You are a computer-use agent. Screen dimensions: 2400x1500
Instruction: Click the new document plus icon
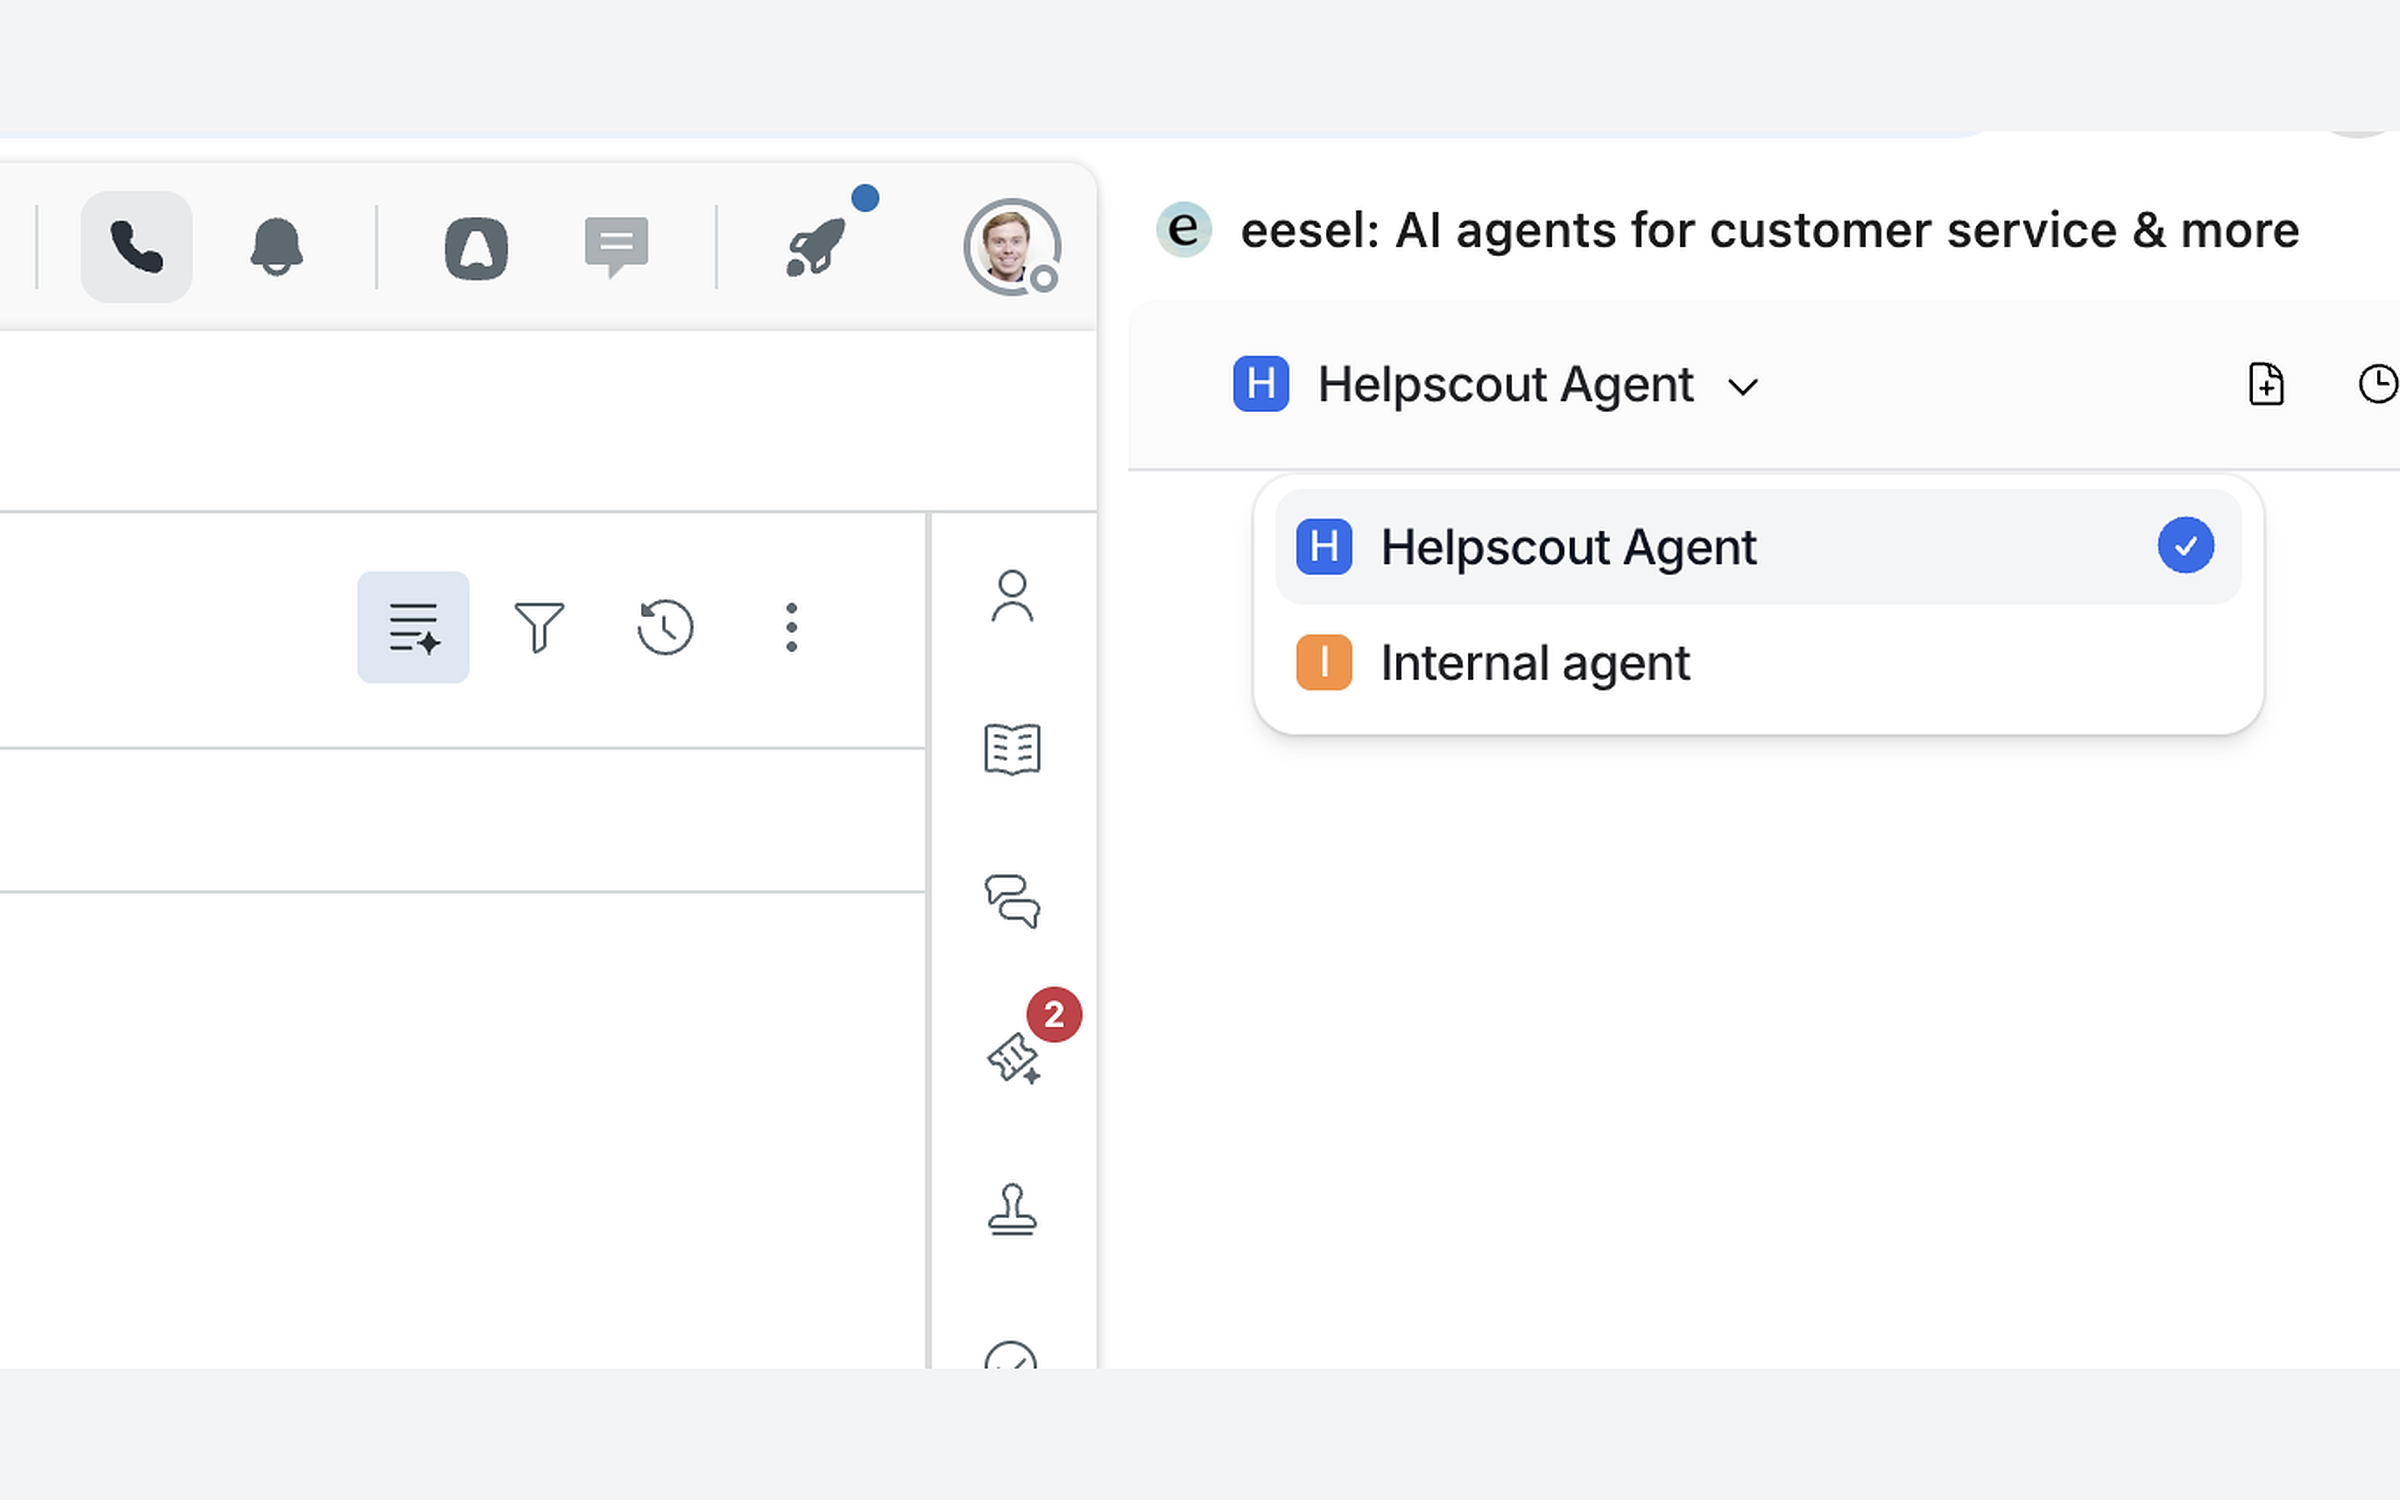(x=2266, y=384)
